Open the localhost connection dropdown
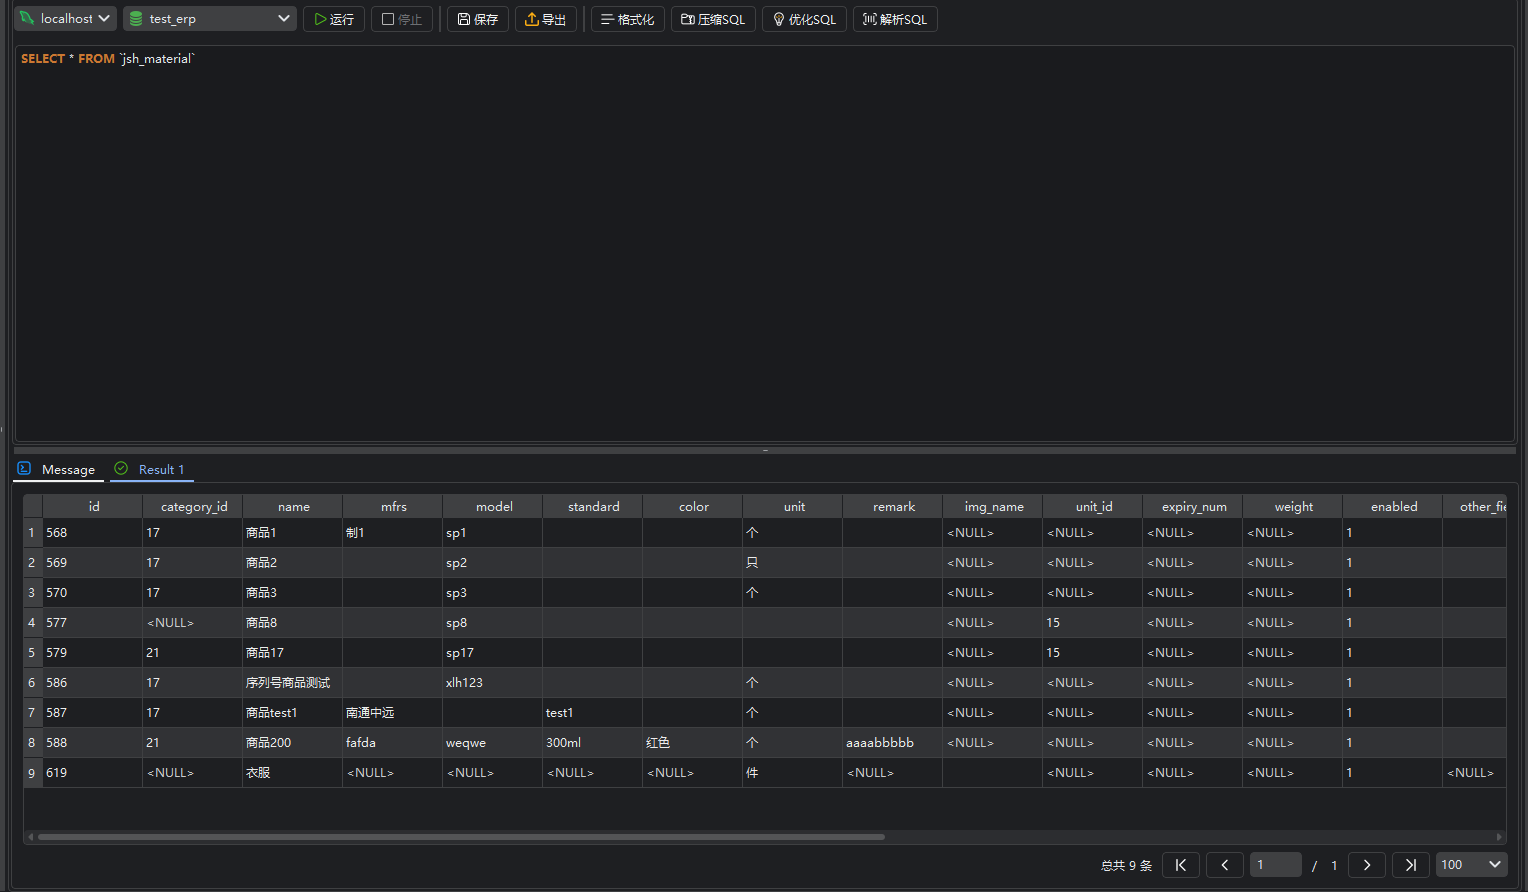 coord(65,19)
